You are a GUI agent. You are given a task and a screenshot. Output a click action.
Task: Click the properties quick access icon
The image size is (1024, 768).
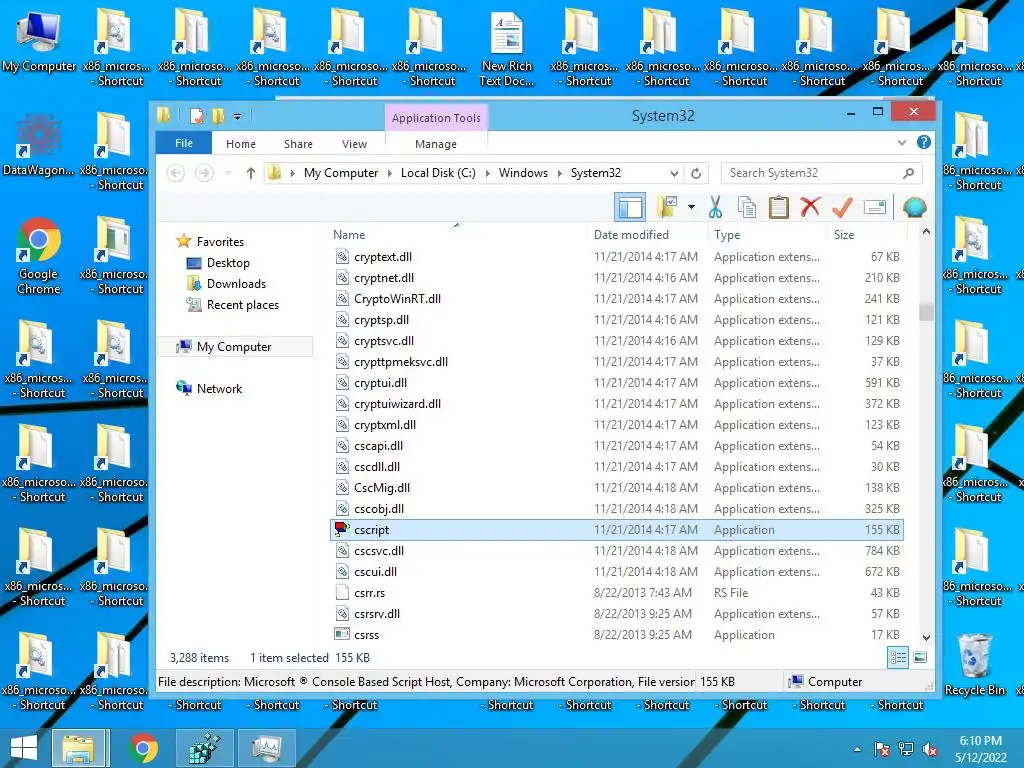(x=197, y=116)
